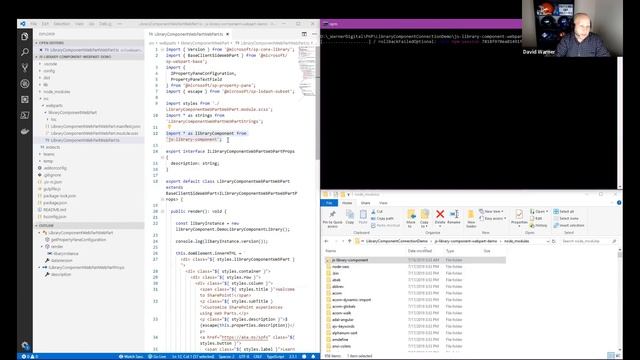
Task: Click the TypeScript language mode in status bar
Action: (x=275, y=356)
